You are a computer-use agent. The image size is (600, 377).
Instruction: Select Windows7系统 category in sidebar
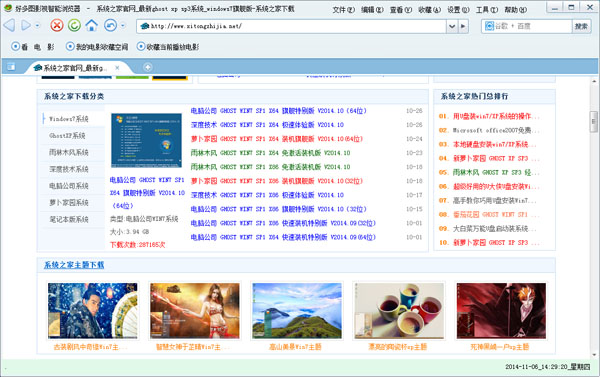coord(69,119)
